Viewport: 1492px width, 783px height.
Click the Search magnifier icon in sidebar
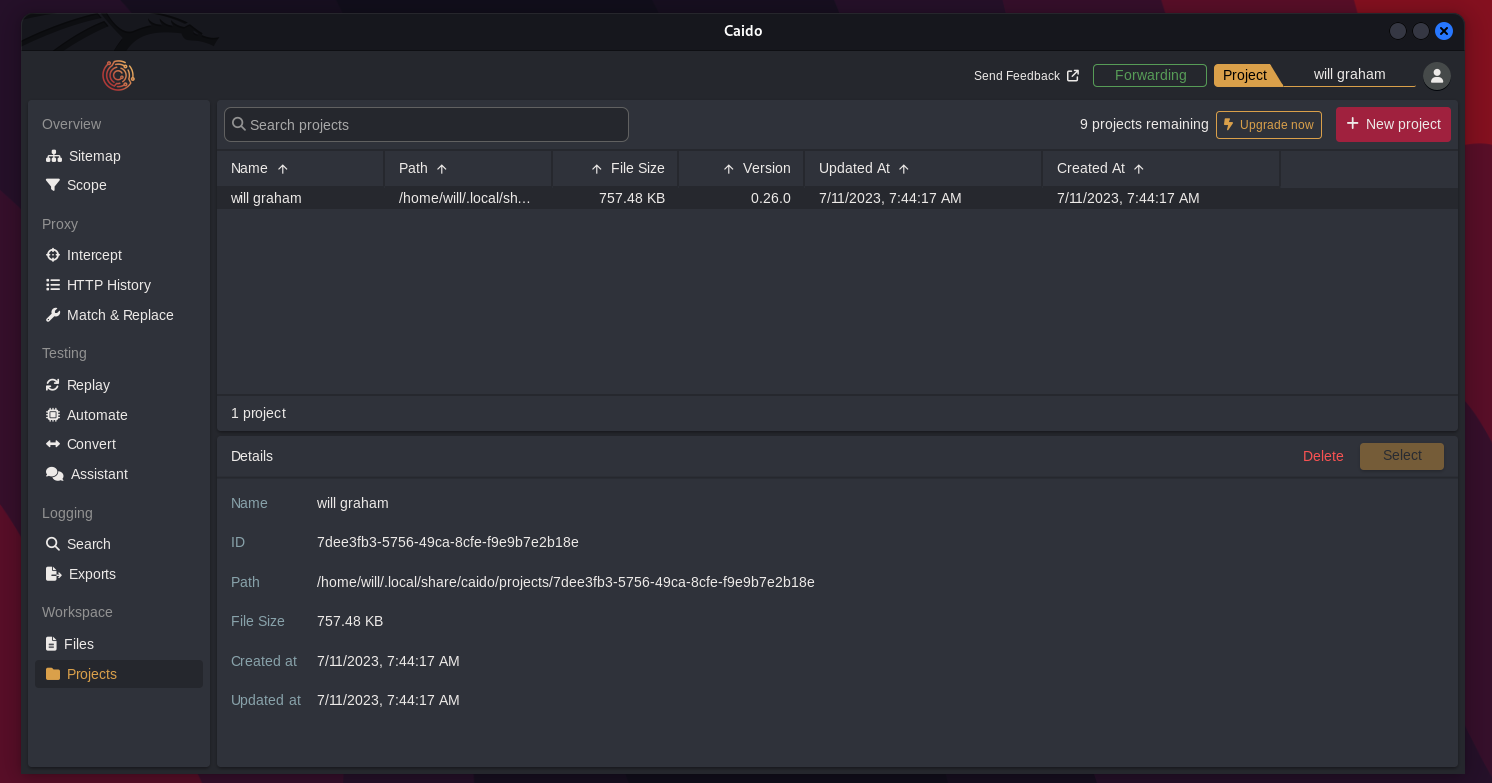(53, 544)
